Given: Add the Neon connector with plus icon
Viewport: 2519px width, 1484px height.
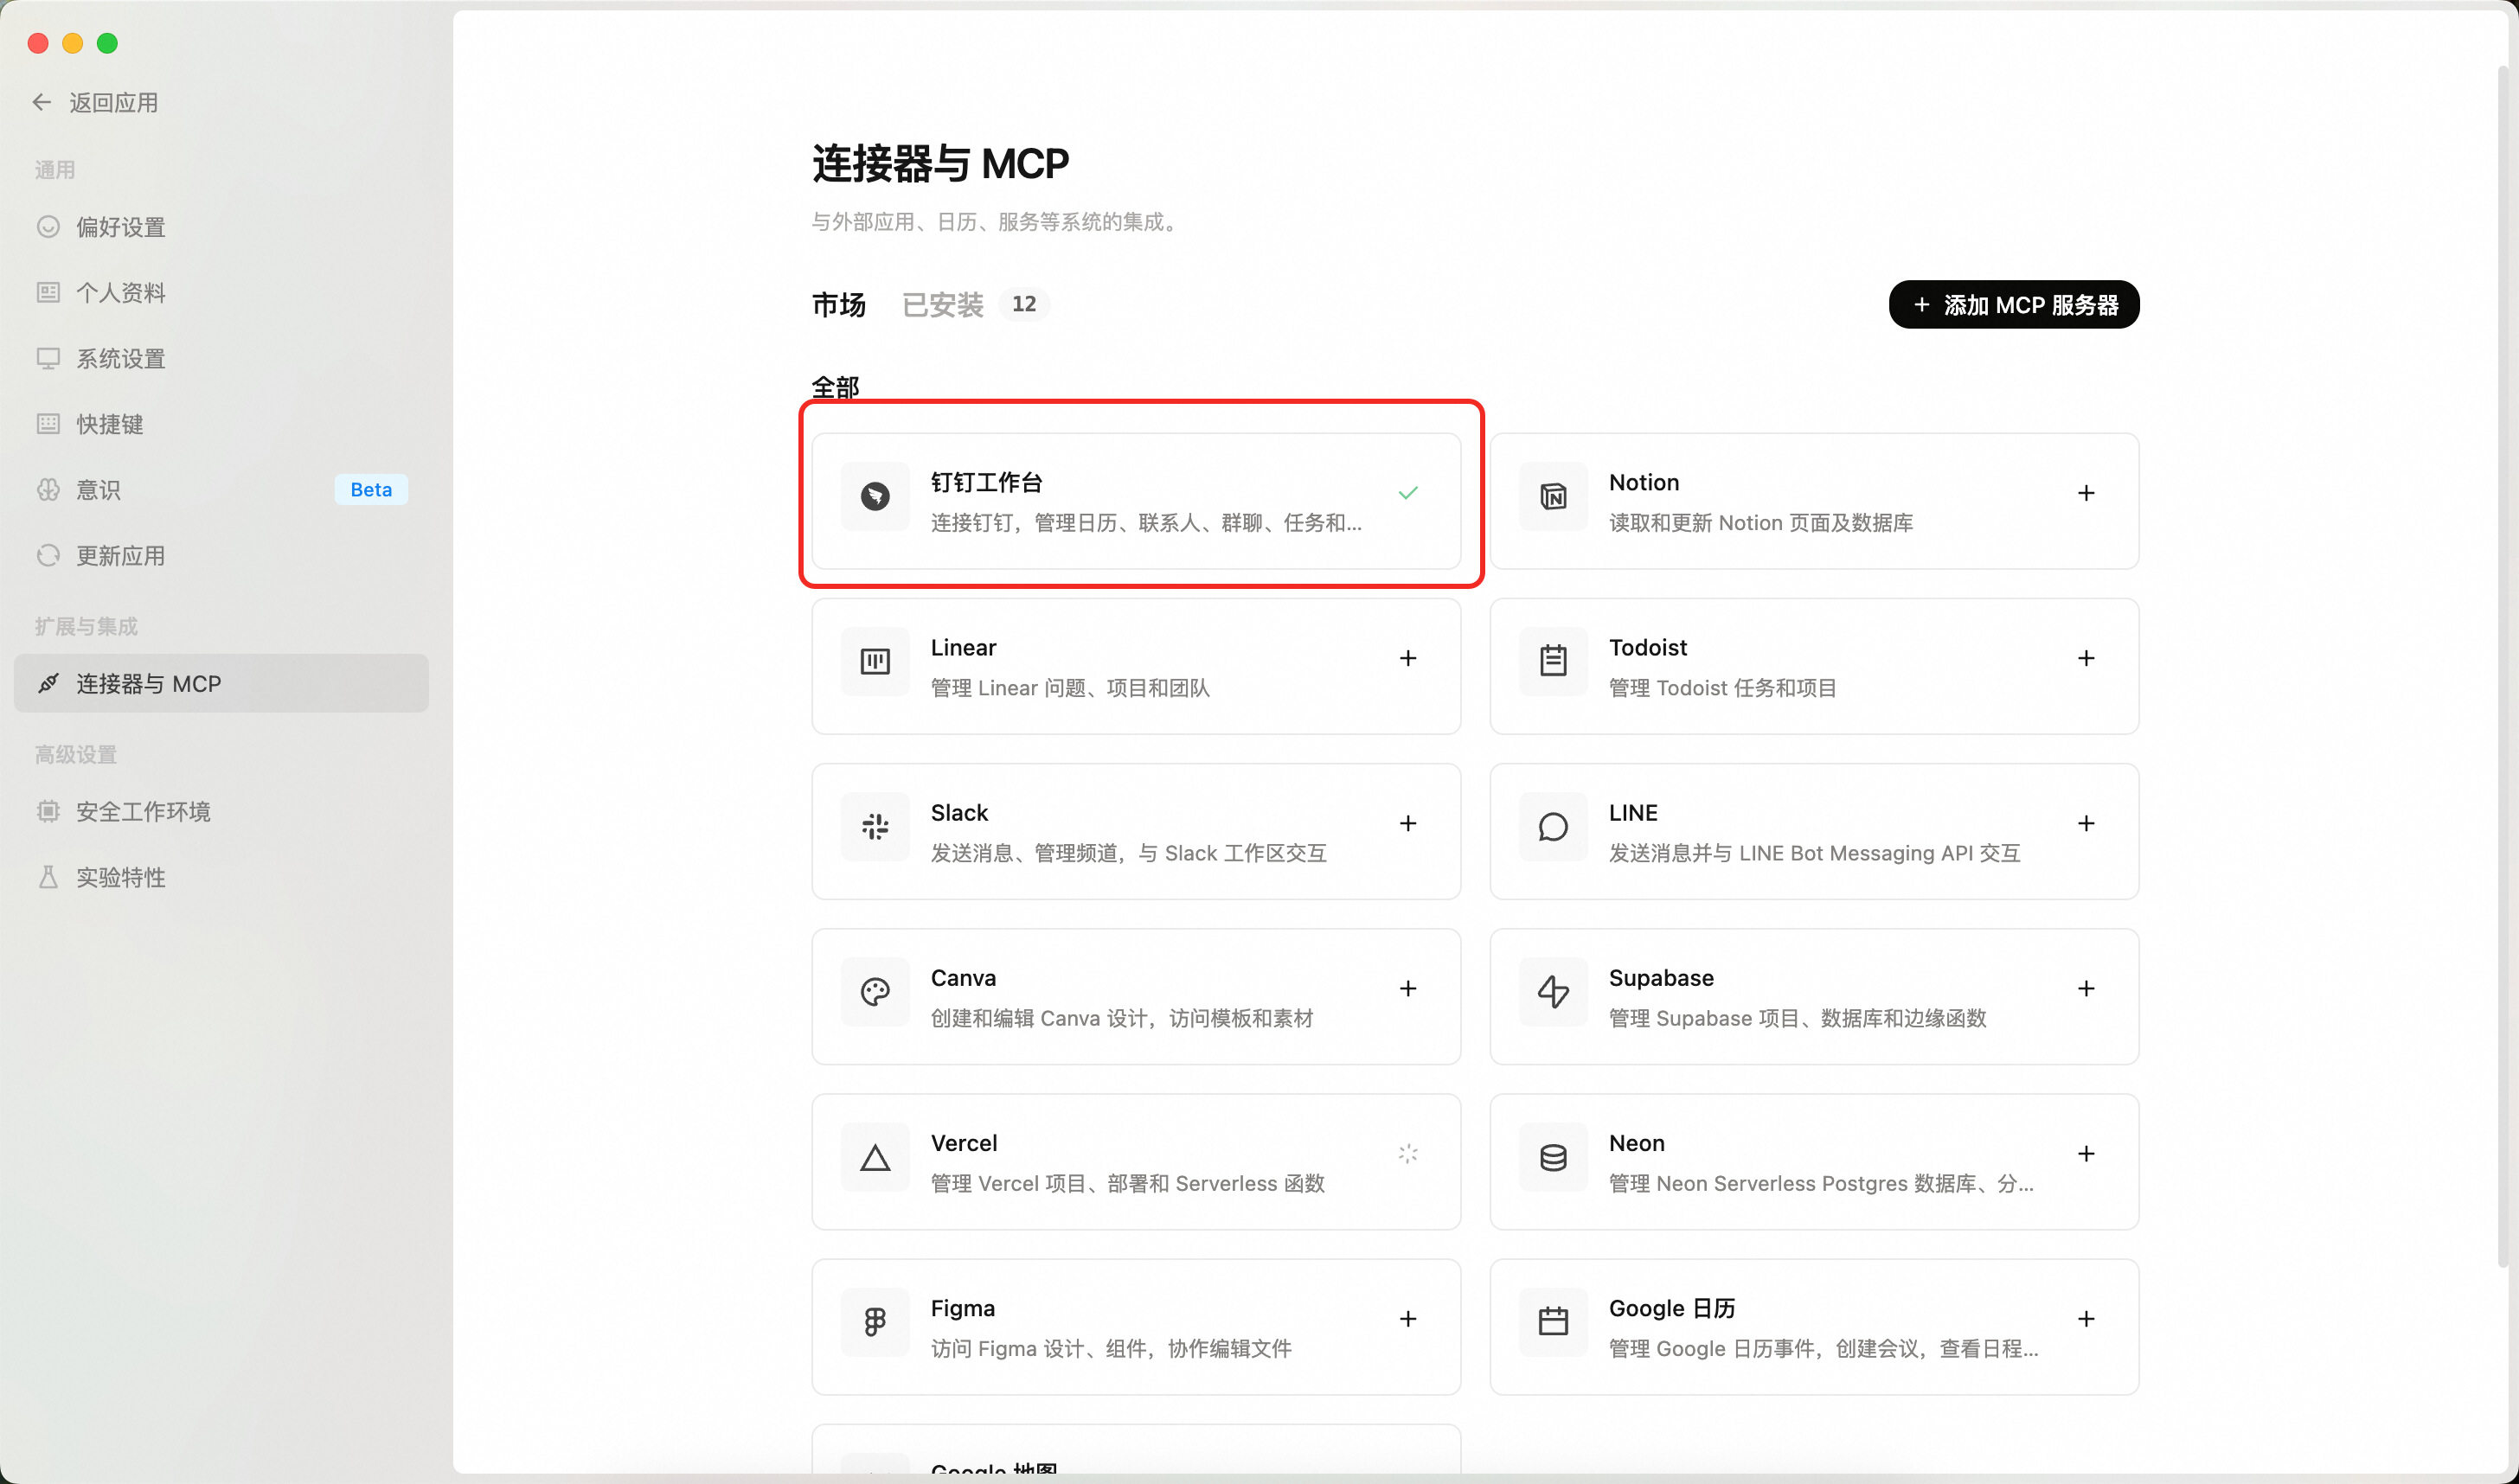Looking at the screenshot, I should (x=2086, y=1154).
